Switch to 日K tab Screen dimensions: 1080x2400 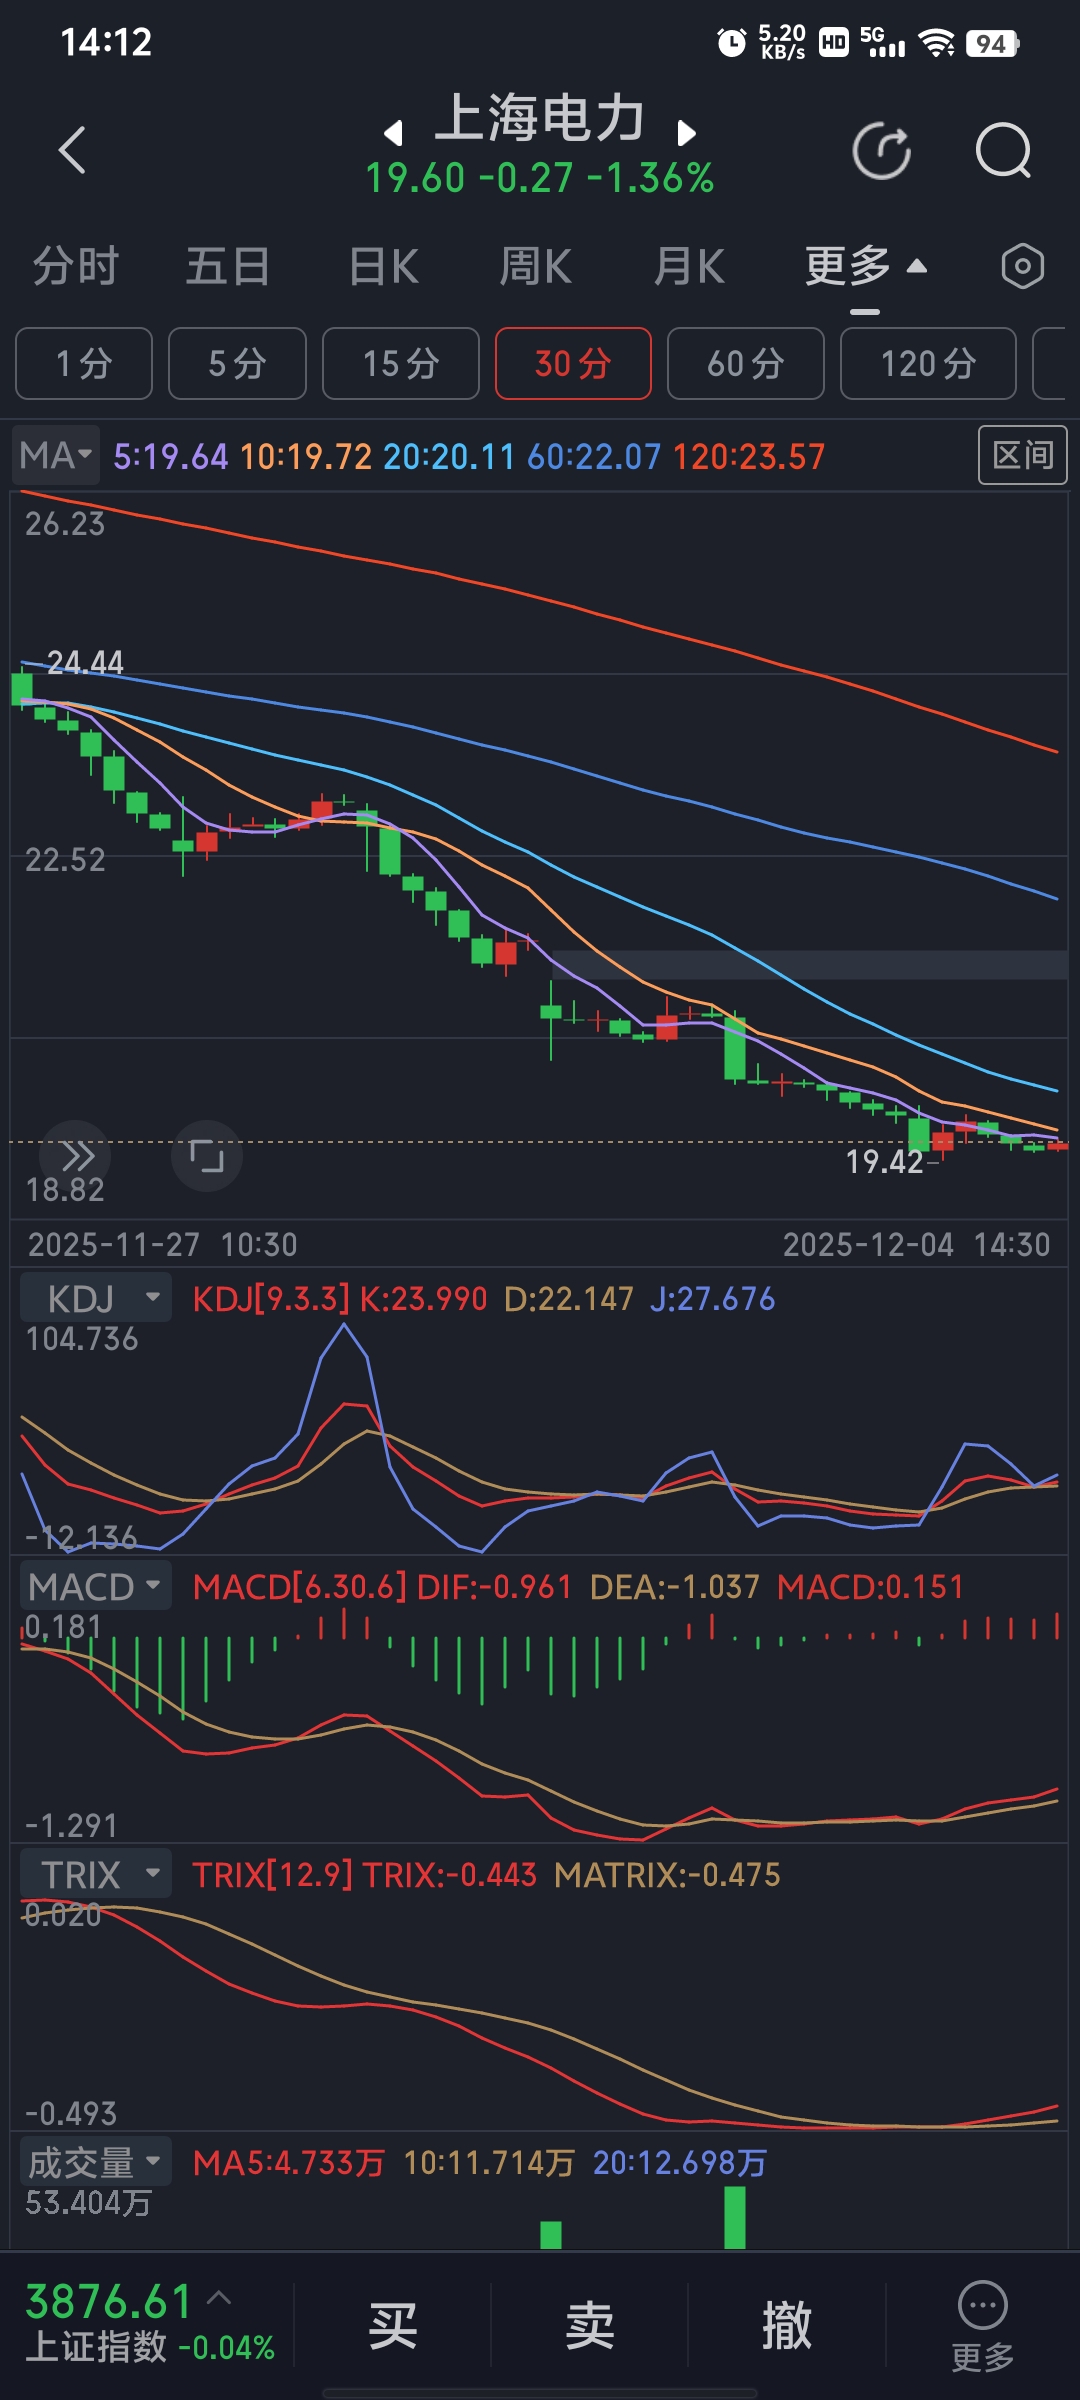tap(383, 267)
